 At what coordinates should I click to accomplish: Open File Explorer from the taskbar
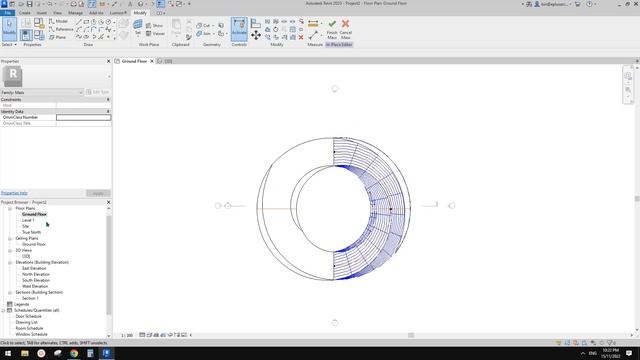click(25, 353)
